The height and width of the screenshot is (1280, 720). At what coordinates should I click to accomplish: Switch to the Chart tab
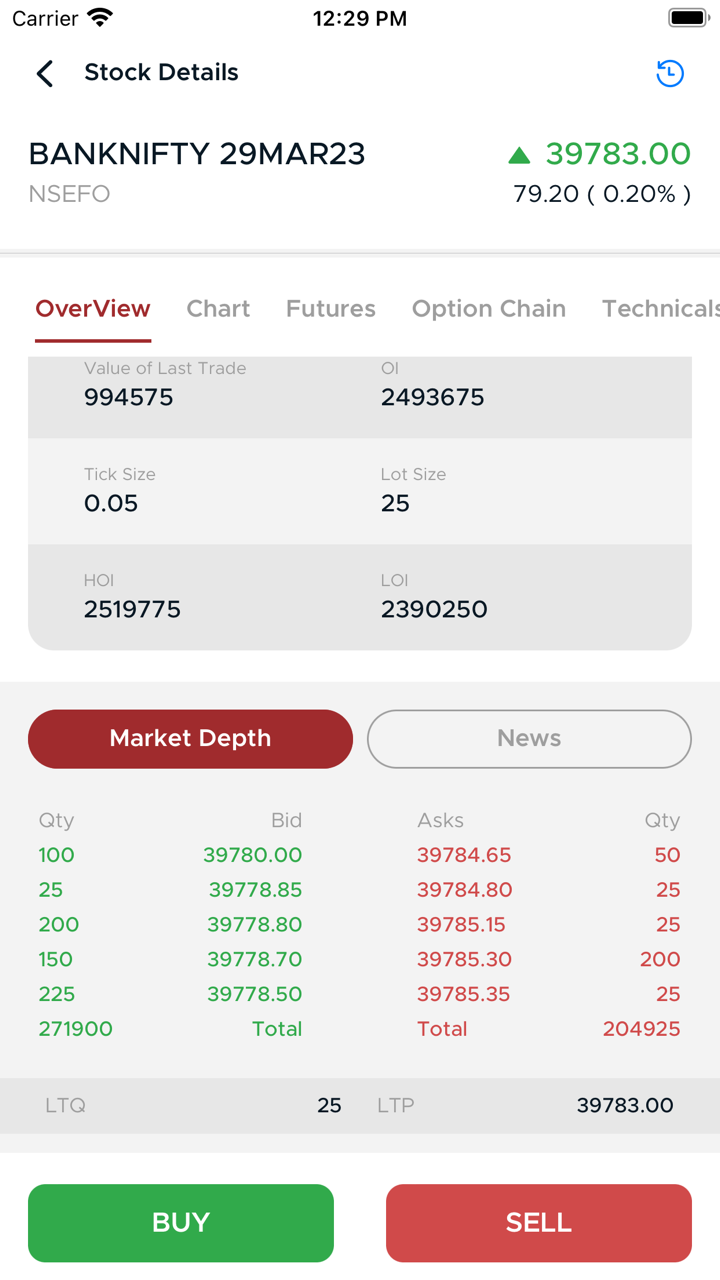(218, 309)
